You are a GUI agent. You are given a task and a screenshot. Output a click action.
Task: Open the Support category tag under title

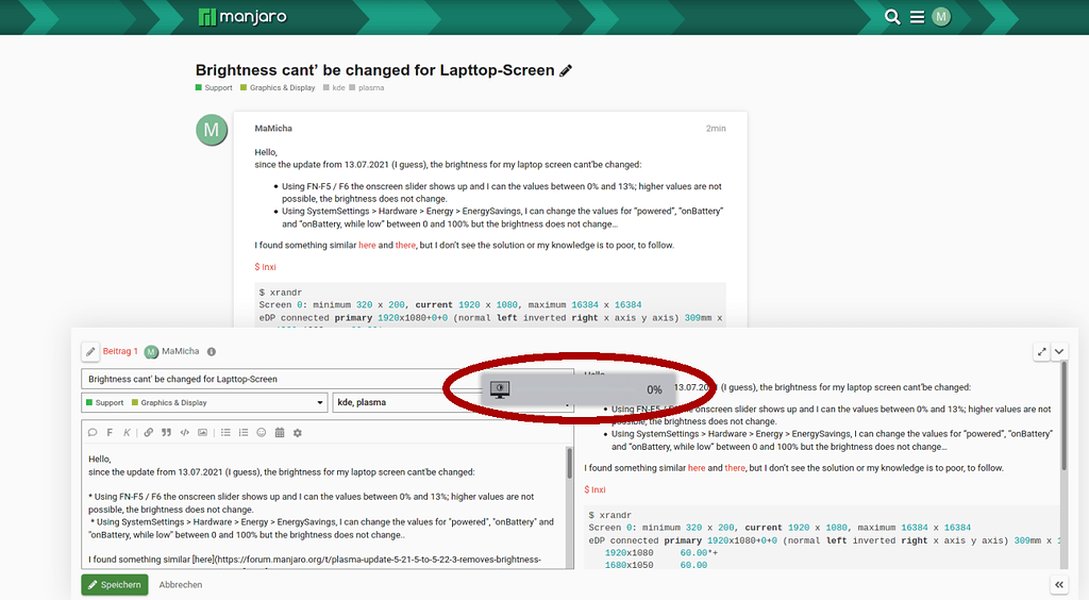pyautogui.click(x=214, y=88)
